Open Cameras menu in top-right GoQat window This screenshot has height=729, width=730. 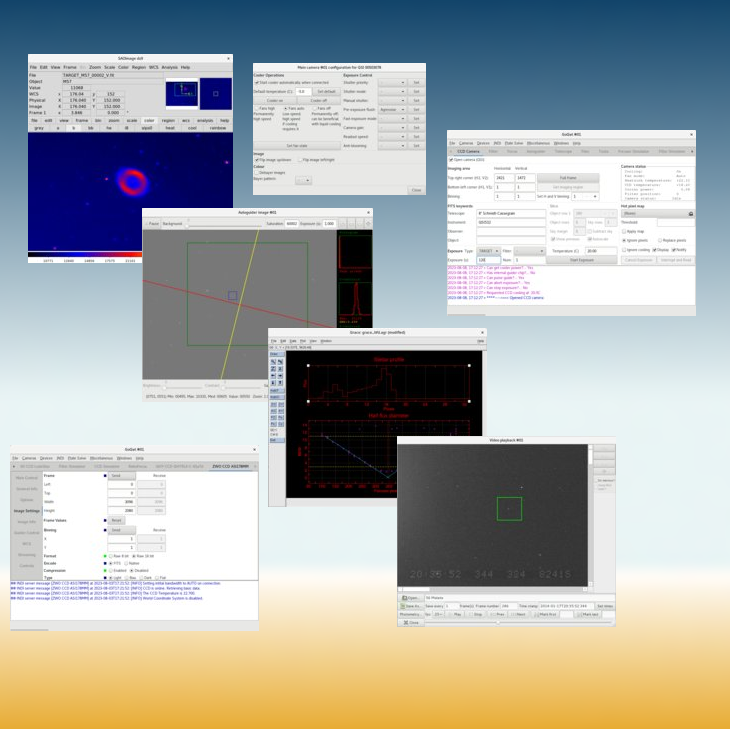pos(466,143)
